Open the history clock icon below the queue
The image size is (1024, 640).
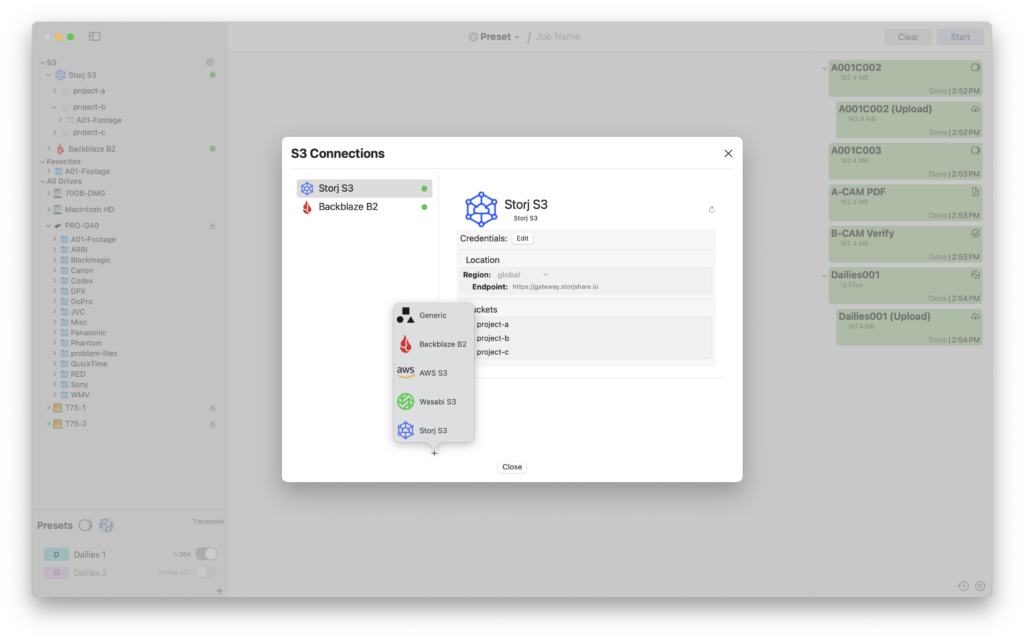[963, 586]
